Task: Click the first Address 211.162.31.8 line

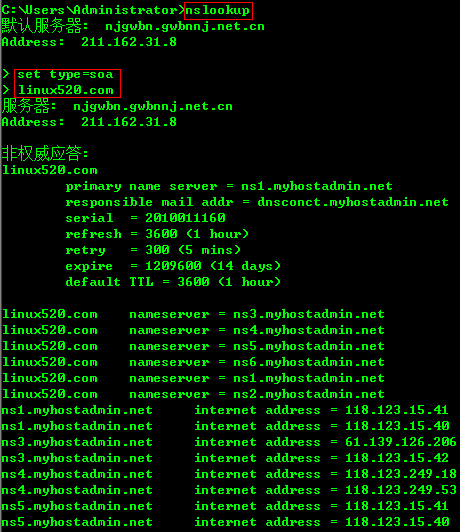Action: pos(89,42)
